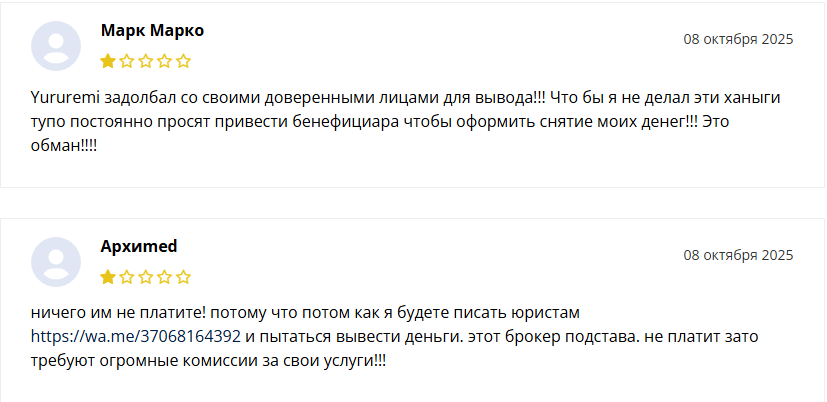Click the fifth star in Марк Марко's rating
Screen dimensions: 827x402
click(x=183, y=61)
